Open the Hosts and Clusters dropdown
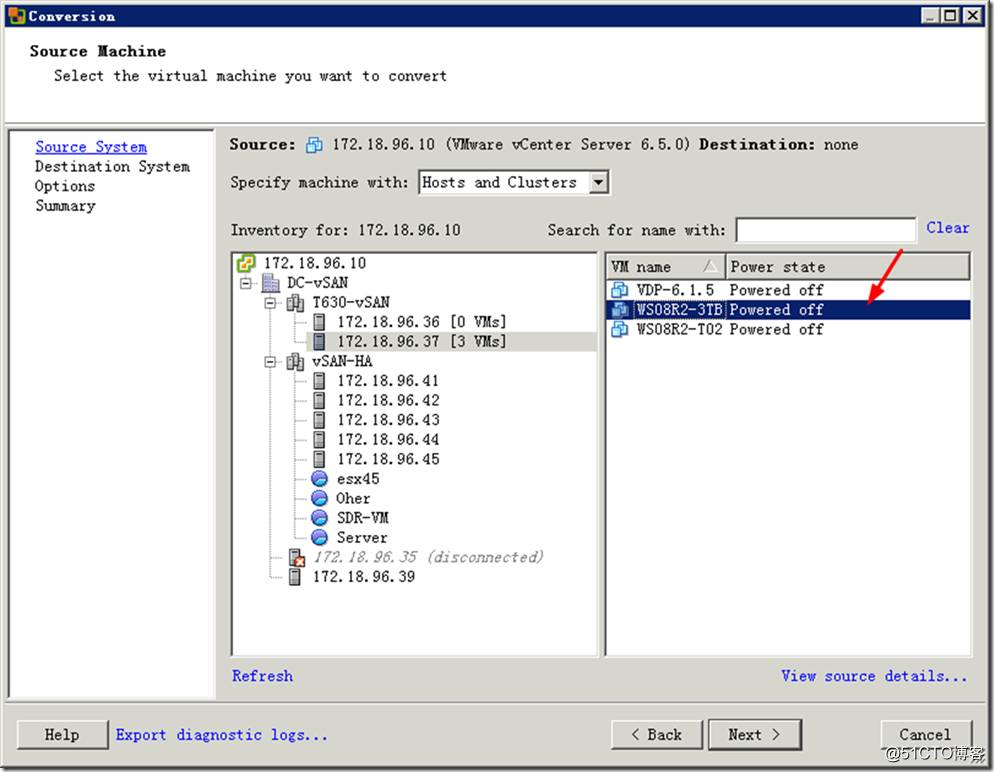Viewport: 994px width, 772px height. pos(598,182)
